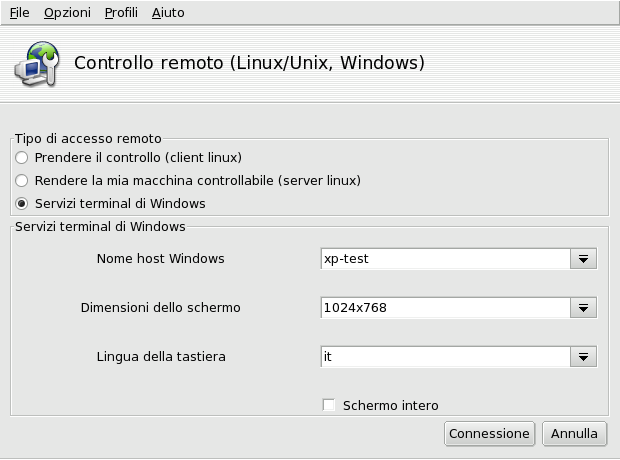Click the Dimensioni dello schermo label
The width and height of the screenshot is (620, 460).
(160, 308)
